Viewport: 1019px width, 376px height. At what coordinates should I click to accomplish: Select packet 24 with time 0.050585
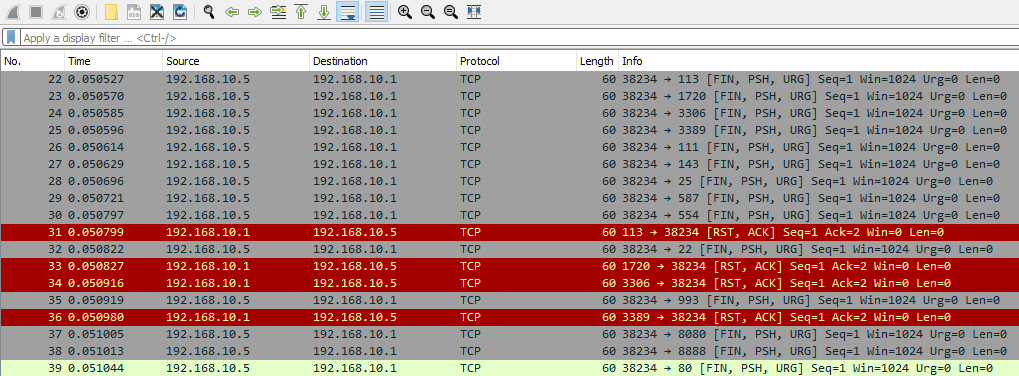coord(510,113)
